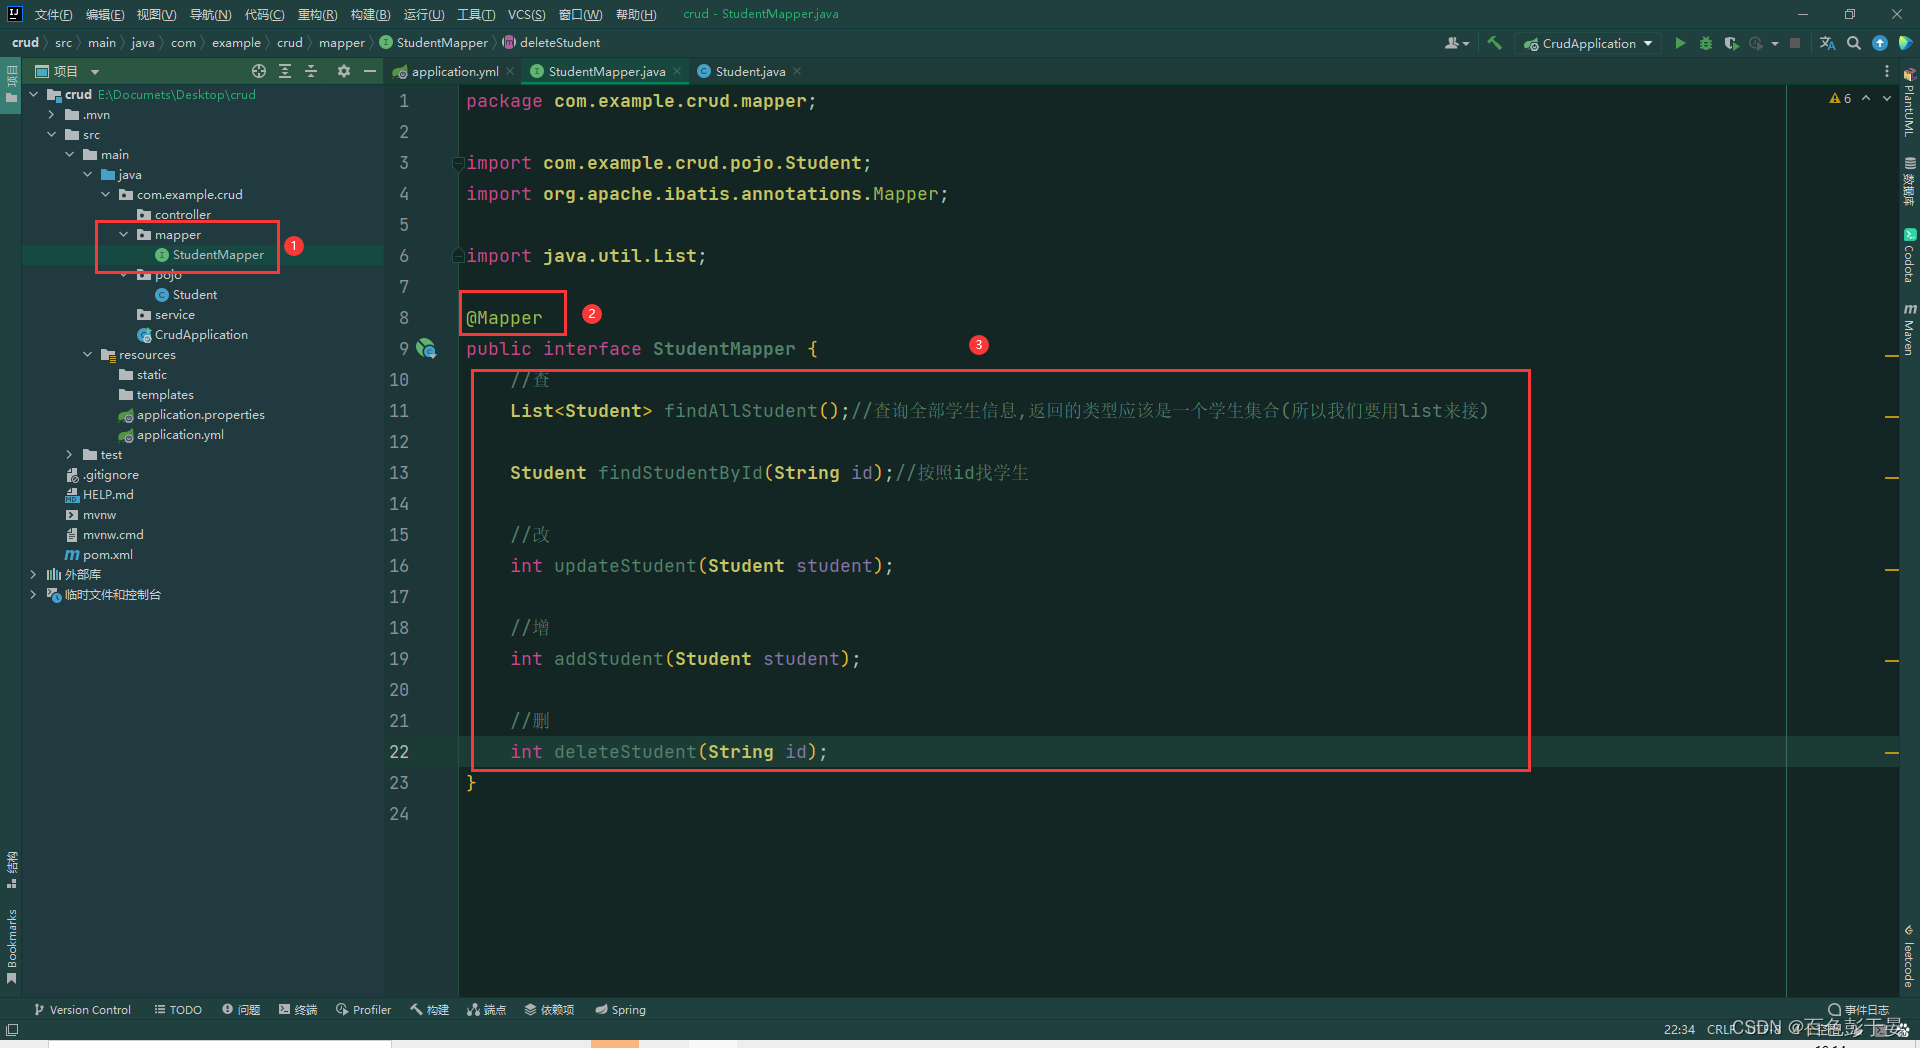Click the caret position 22:34 in status bar
1920x1048 pixels.
click(1679, 1029)
